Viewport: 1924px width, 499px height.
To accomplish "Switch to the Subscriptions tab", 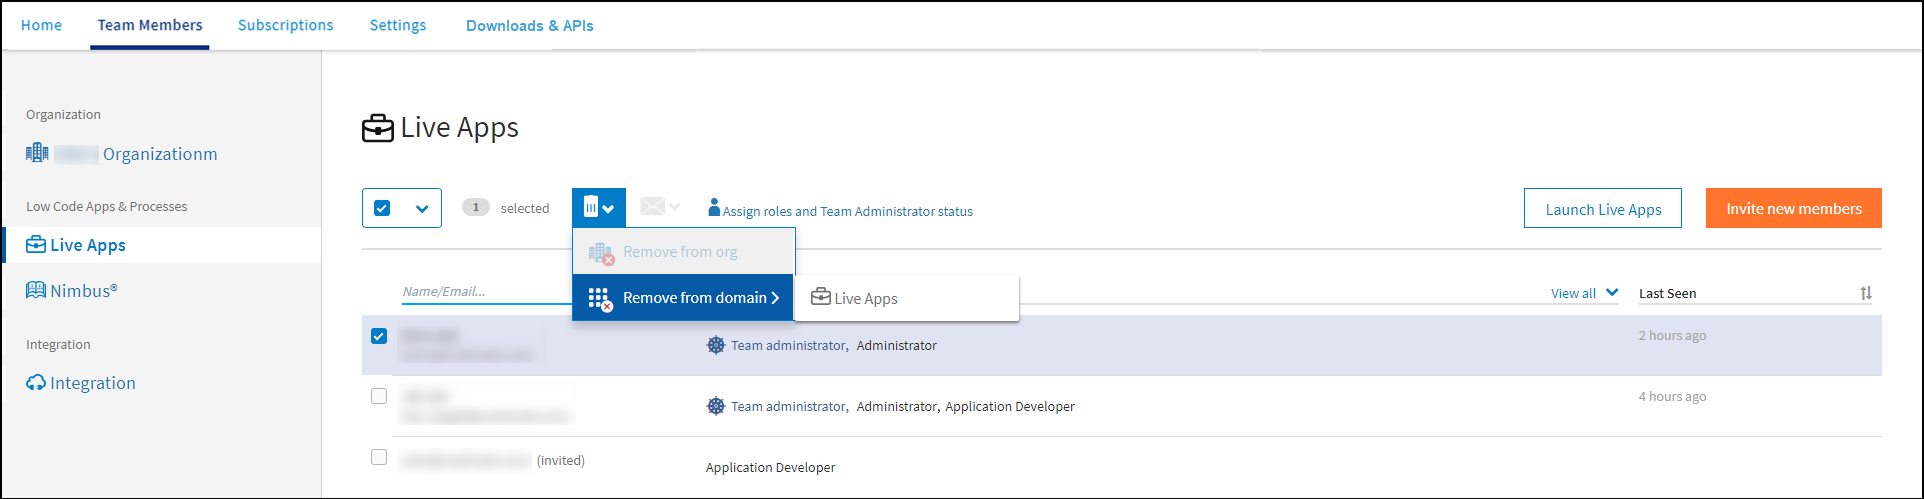I will click(285, 25).
